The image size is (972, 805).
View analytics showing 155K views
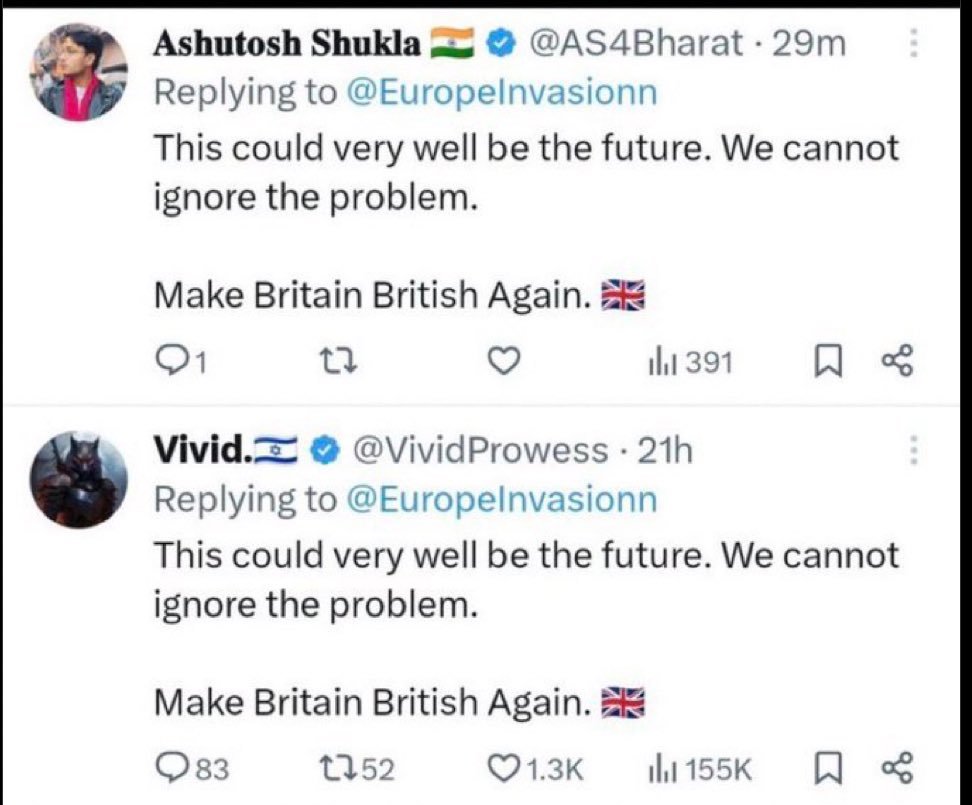tap(699, 769)
